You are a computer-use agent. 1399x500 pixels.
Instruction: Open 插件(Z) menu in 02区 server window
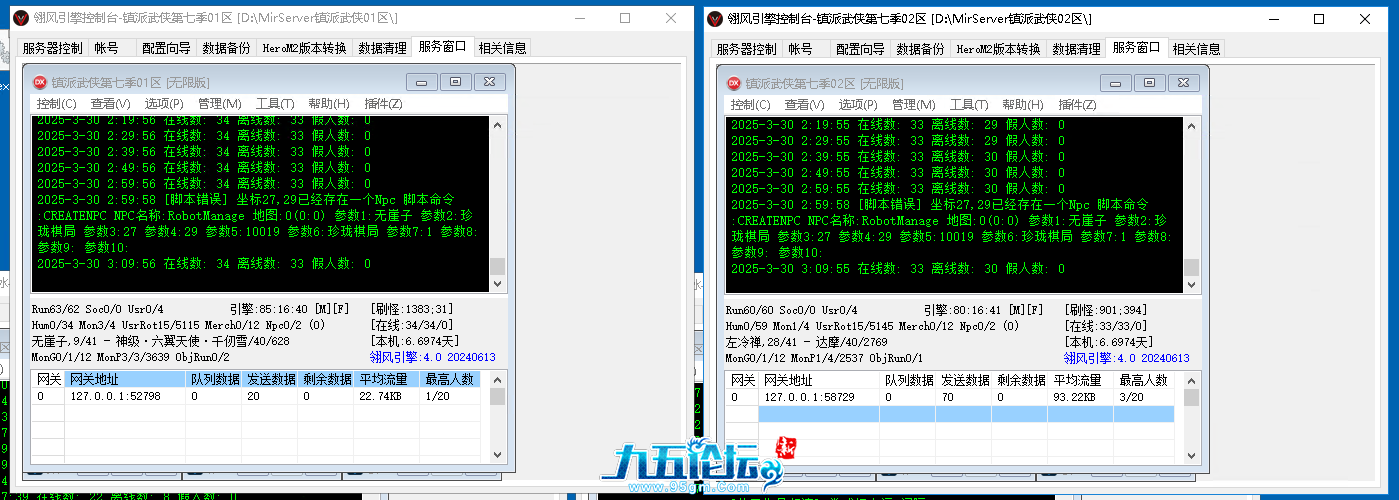1077,104
